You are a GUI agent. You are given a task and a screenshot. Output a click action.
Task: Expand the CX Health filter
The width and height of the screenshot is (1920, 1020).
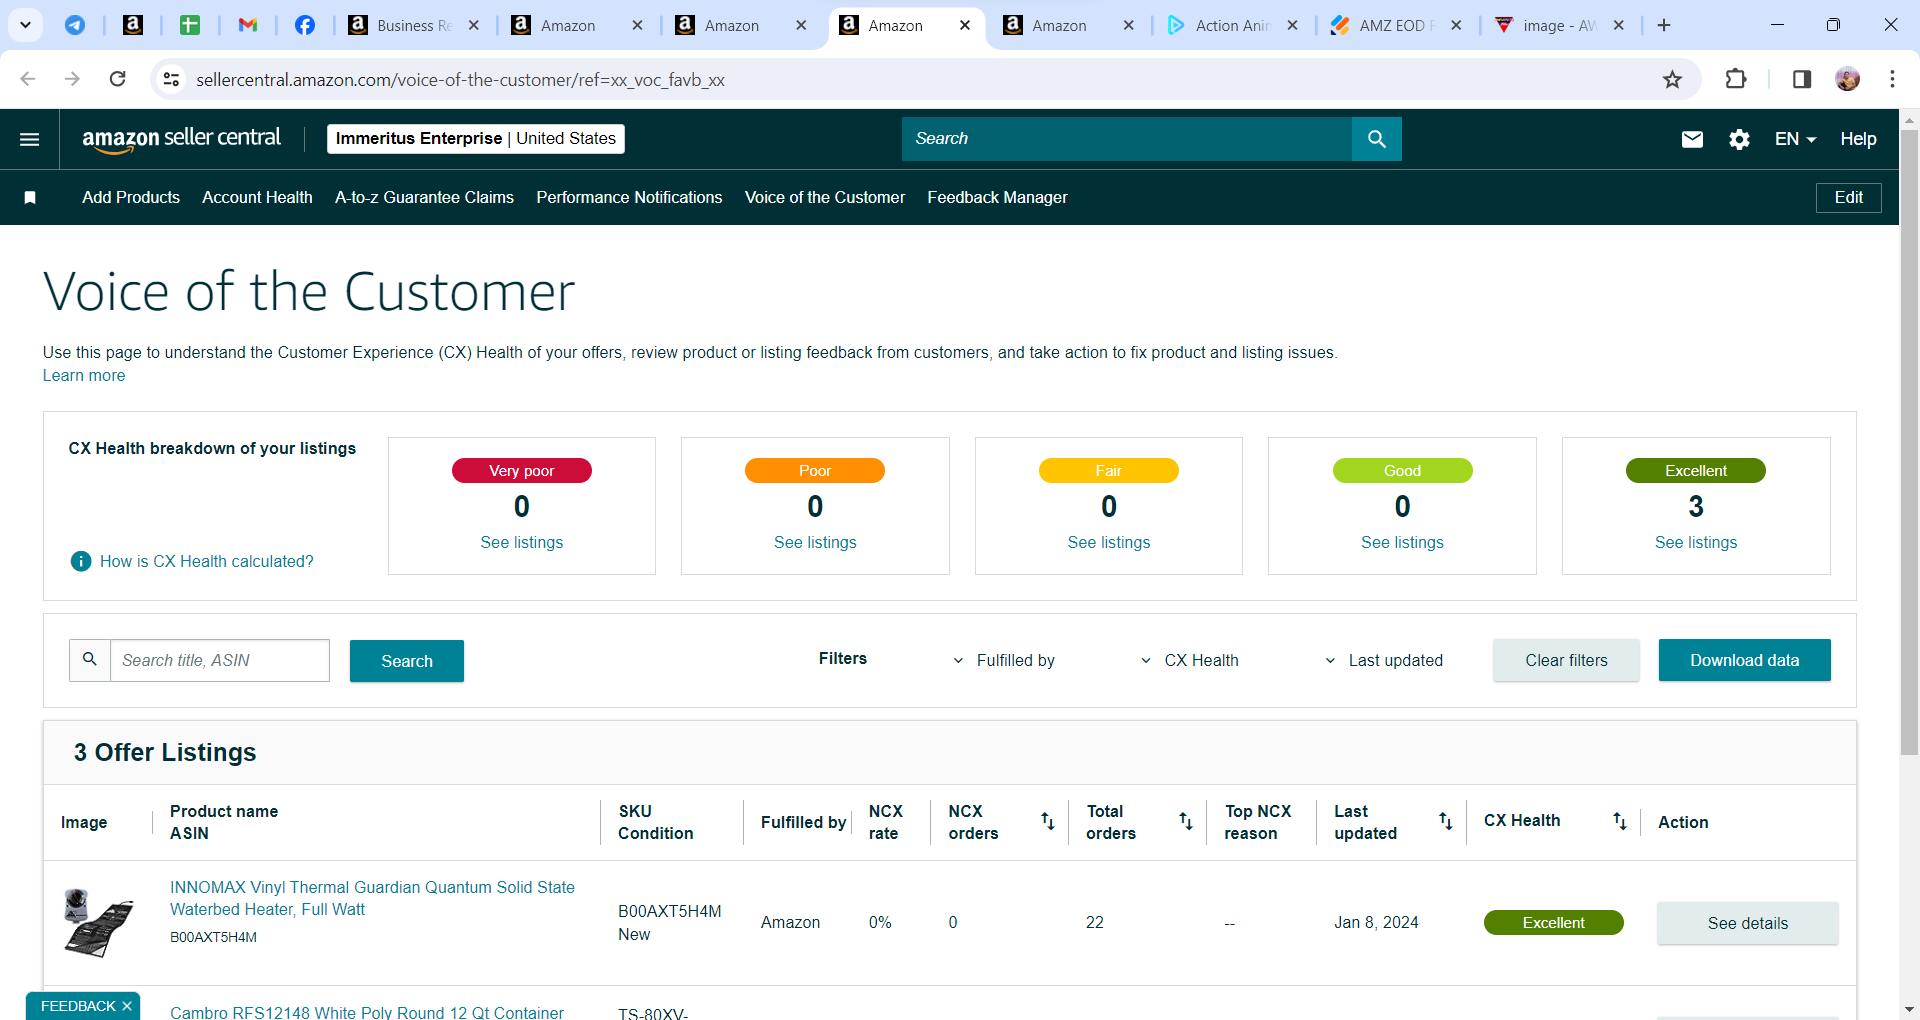pos(1190,660)
